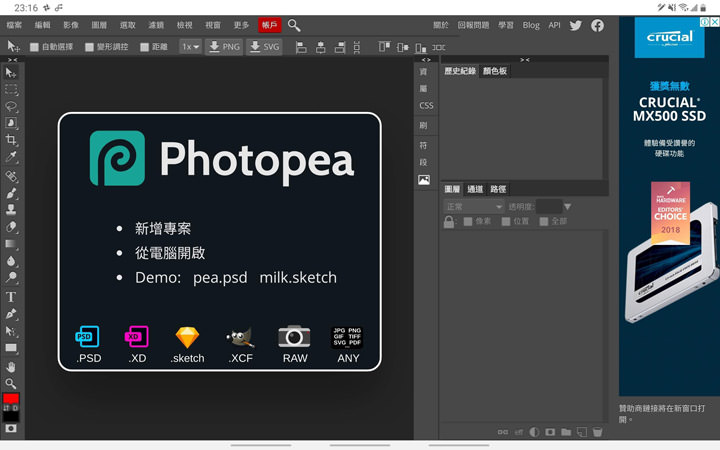Viewport: 720px width, 450px height.
Task: Open Photopea Twitter page icon
Action: 575,25
